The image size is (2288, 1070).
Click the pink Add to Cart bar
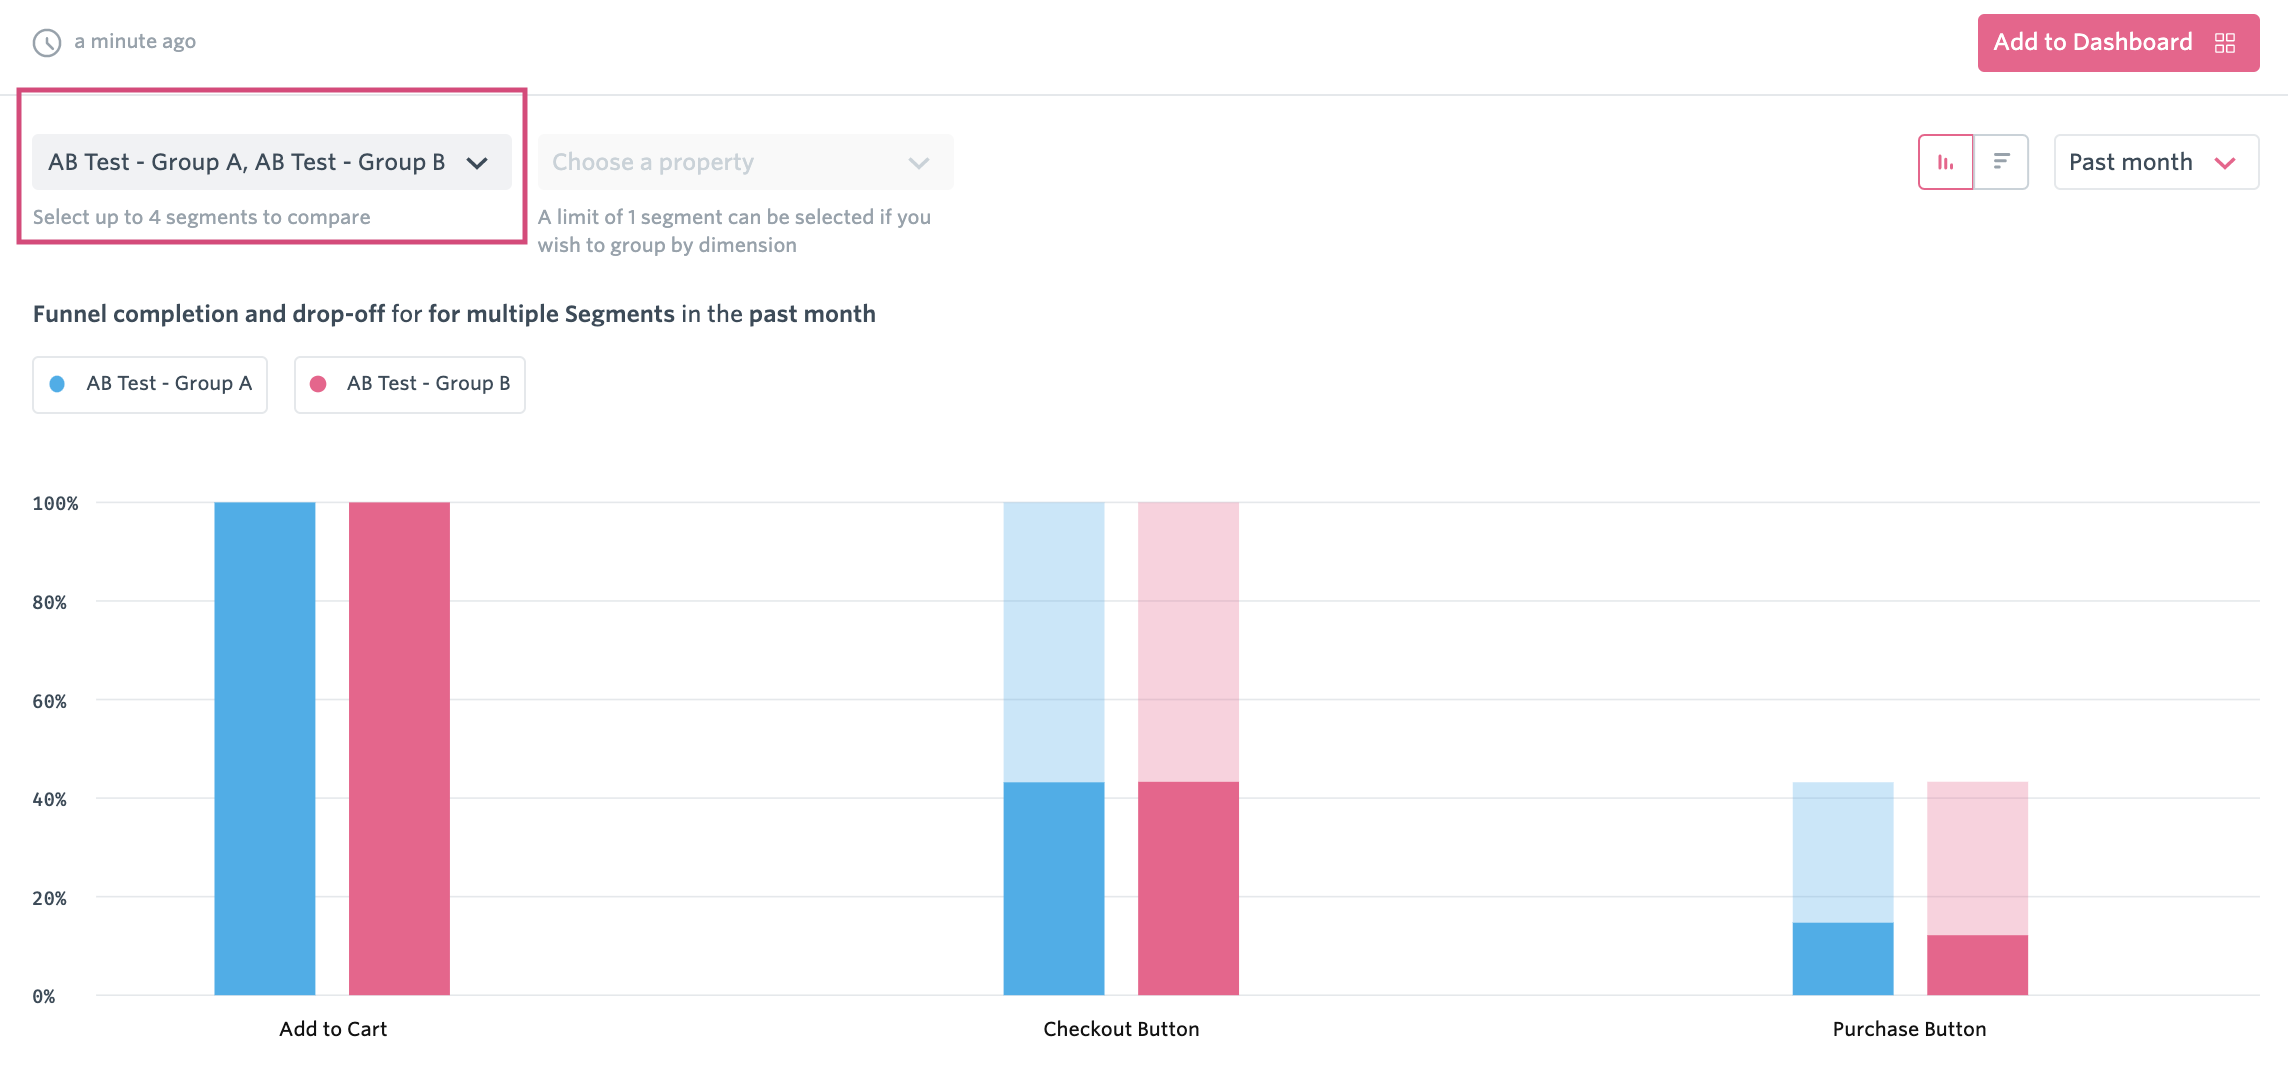coord(399,748)
